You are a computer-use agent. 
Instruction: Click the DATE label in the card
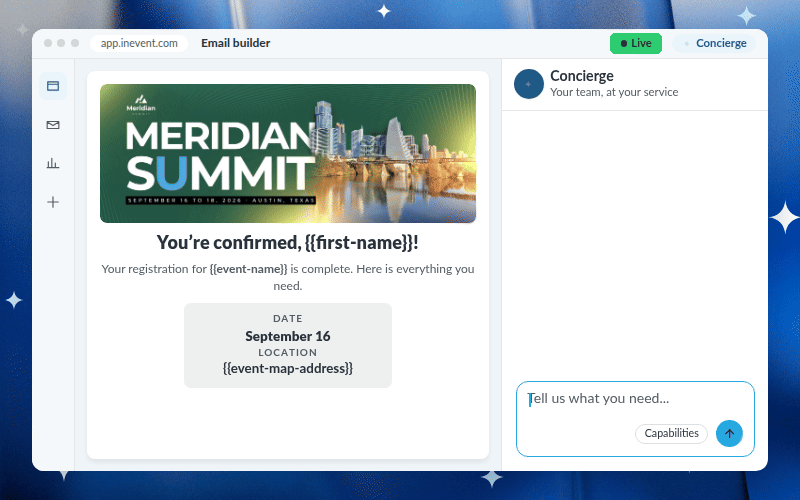pos(288,318)
